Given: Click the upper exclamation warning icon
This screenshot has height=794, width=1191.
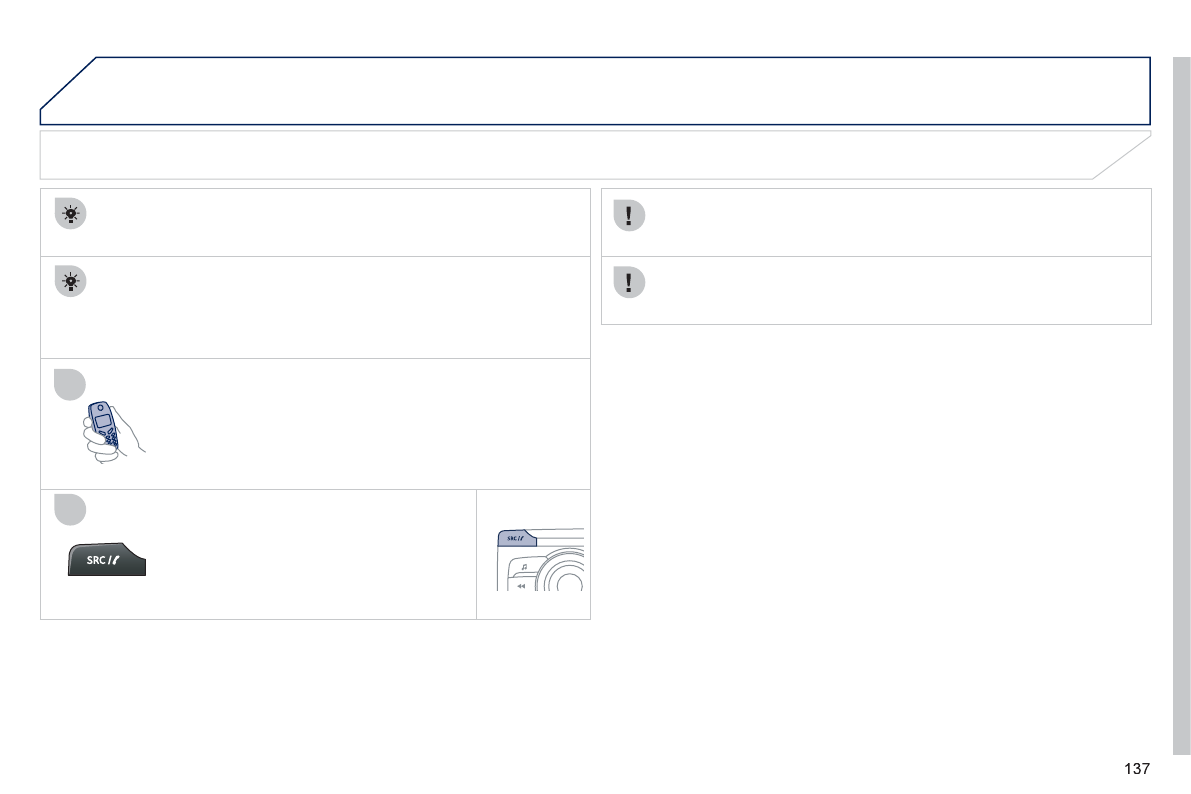Looking at the screenshot, I should tap(629, 216).
